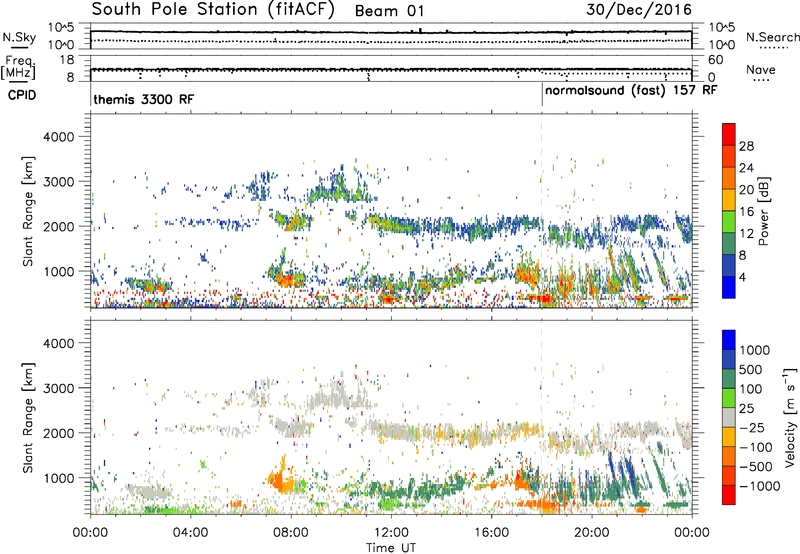Click the 'South Pole Station (fitACF)' title

213,10
